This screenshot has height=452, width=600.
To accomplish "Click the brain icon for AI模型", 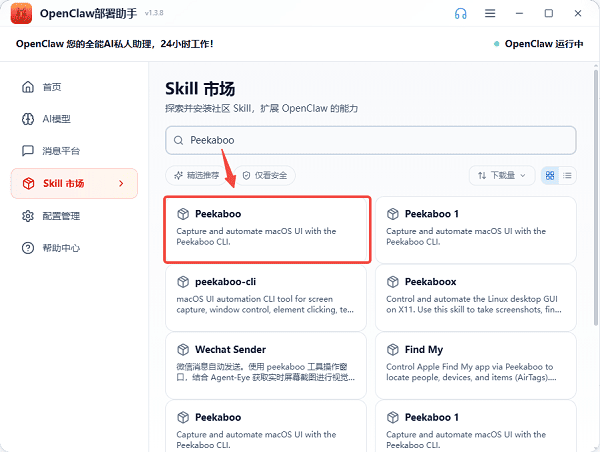I will point(28,119).
